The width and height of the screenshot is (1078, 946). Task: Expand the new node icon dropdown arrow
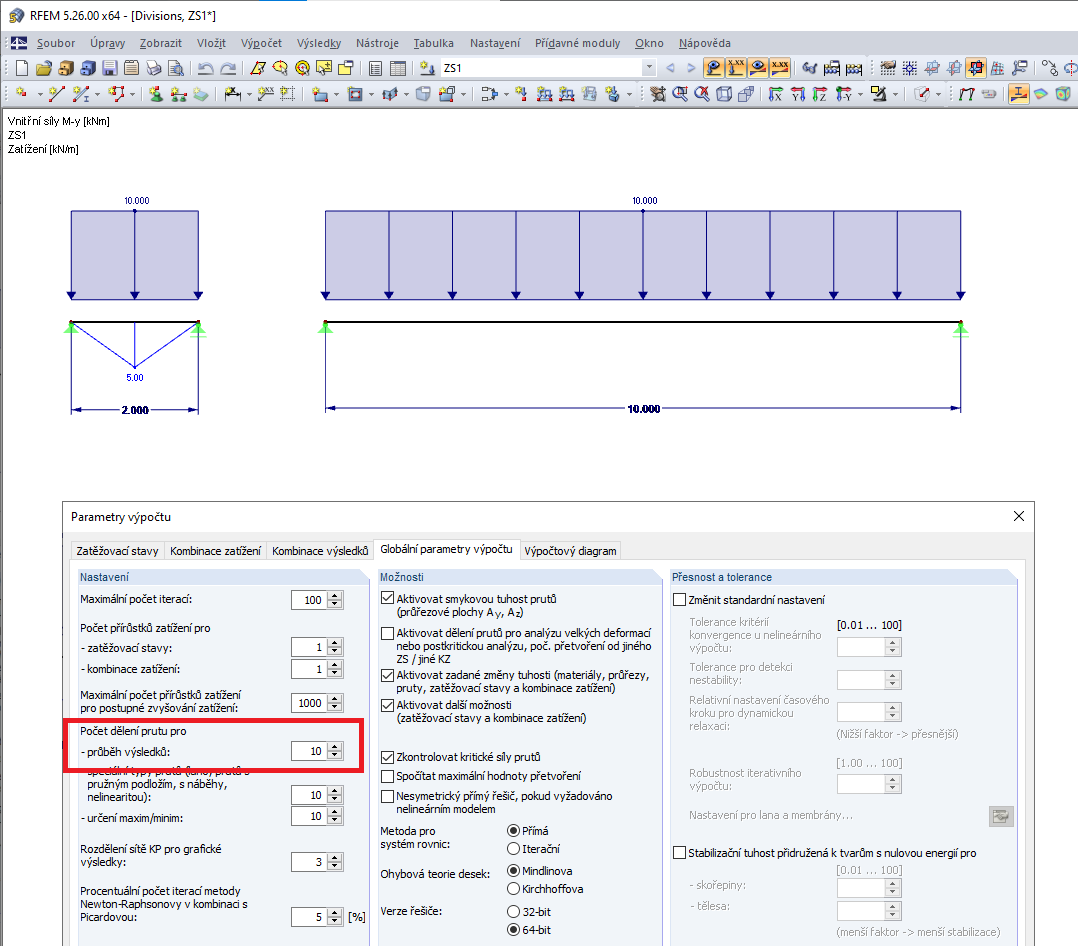tap(39, 95)
